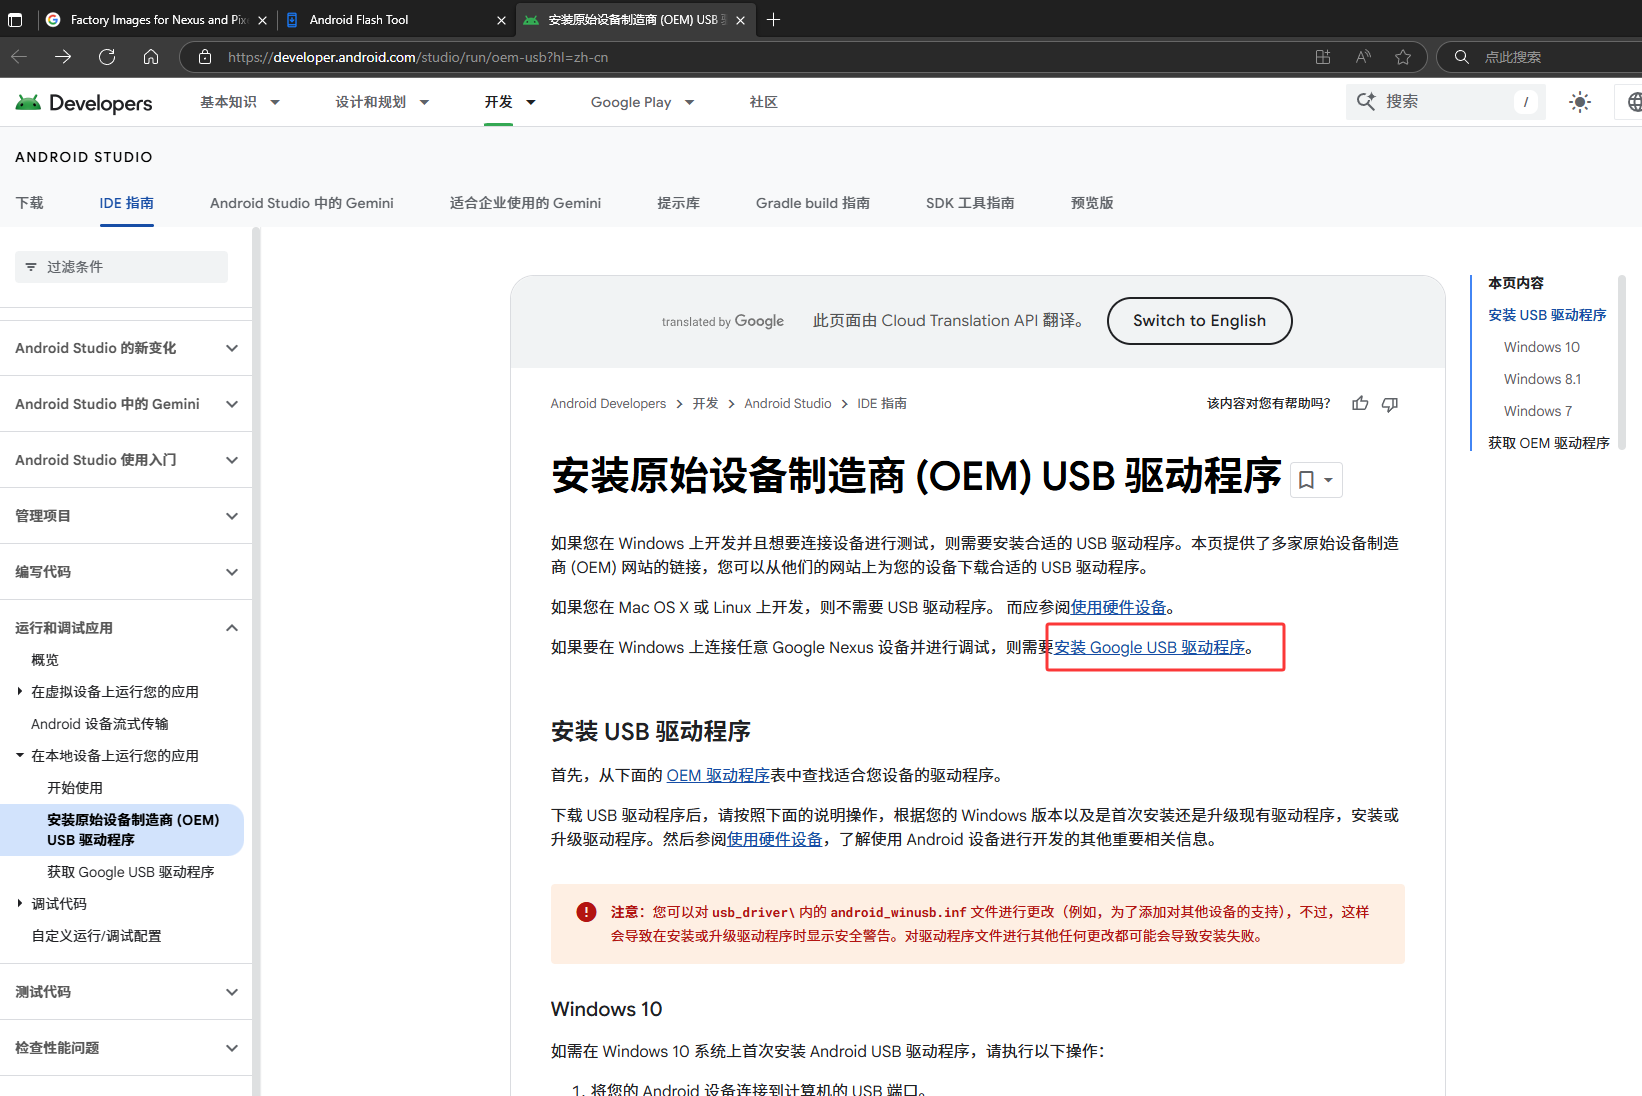Open SDK 工具指南 tab
The height and width of the screenshot is (1096, 1642).
(970, 203)
